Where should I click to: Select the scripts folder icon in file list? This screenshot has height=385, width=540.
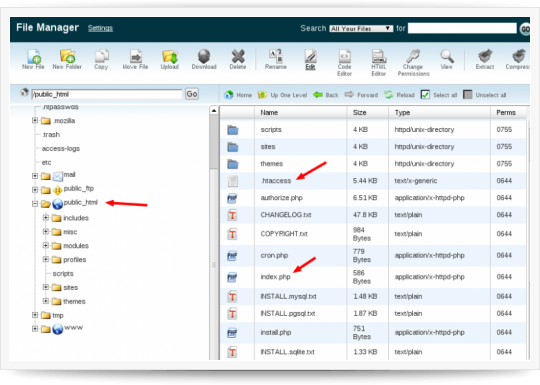233,130
